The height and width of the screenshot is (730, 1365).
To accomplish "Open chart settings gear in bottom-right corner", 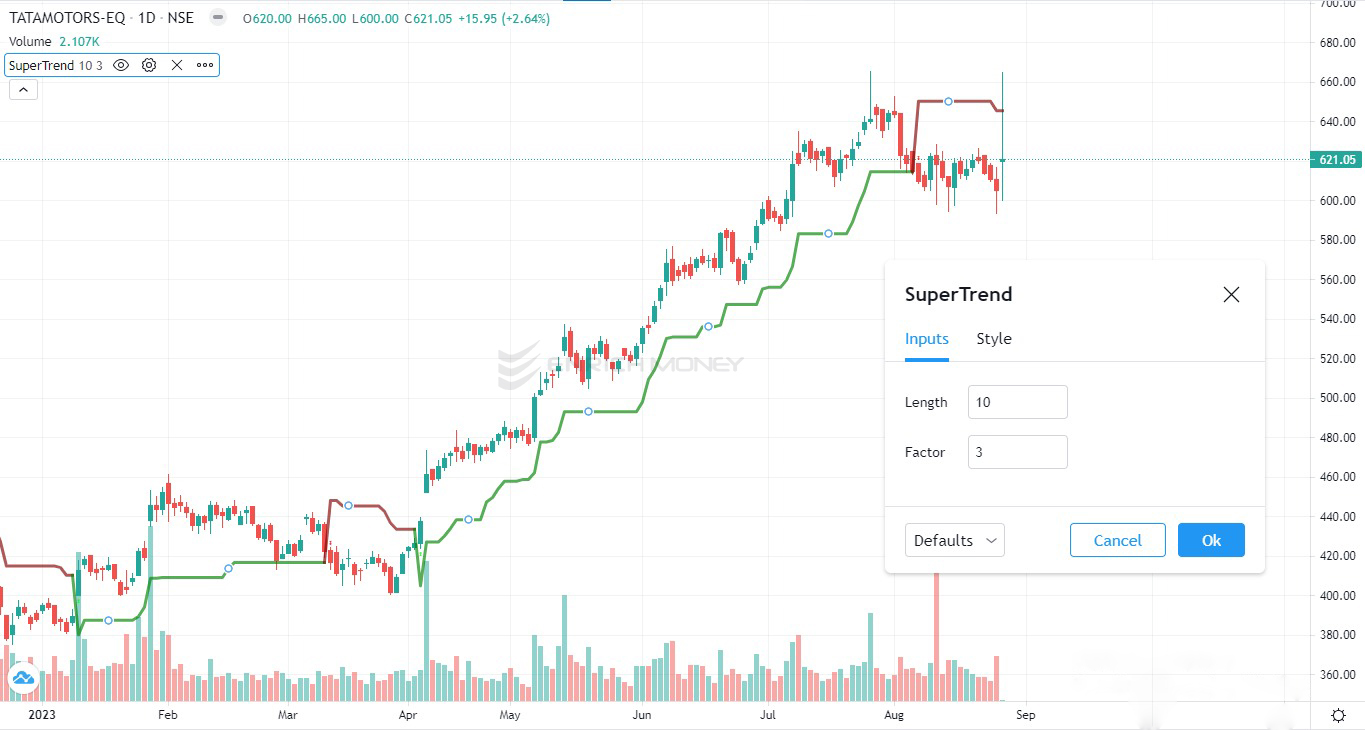I will [x=1338, y=715].
